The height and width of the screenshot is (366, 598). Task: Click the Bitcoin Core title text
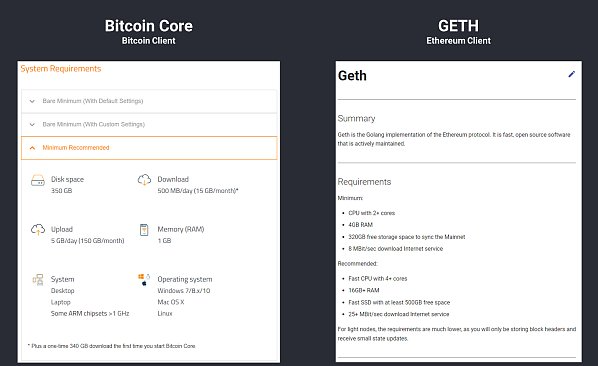(x=149, y=26)
